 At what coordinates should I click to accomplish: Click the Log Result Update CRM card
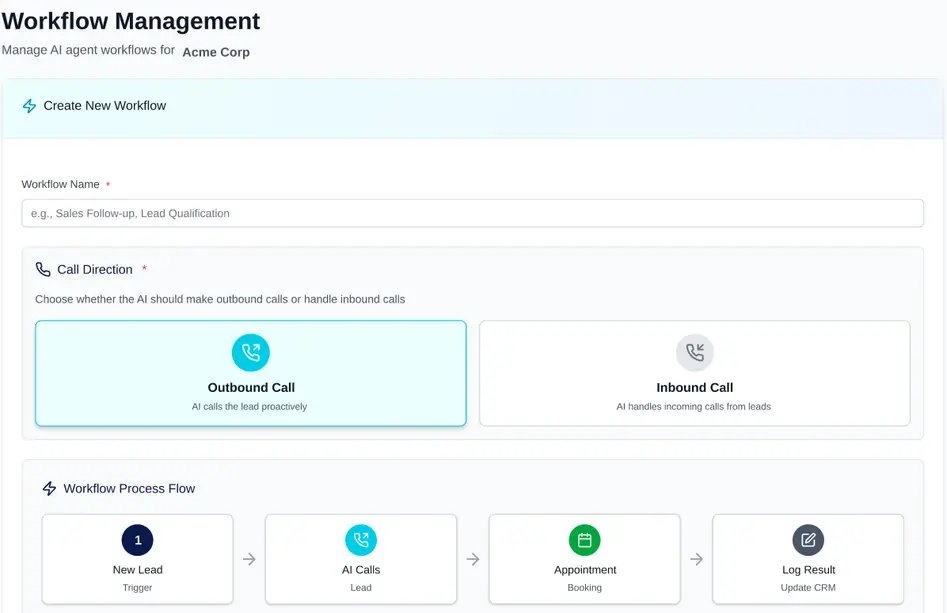pyautogui.click(x=808, y=559)
